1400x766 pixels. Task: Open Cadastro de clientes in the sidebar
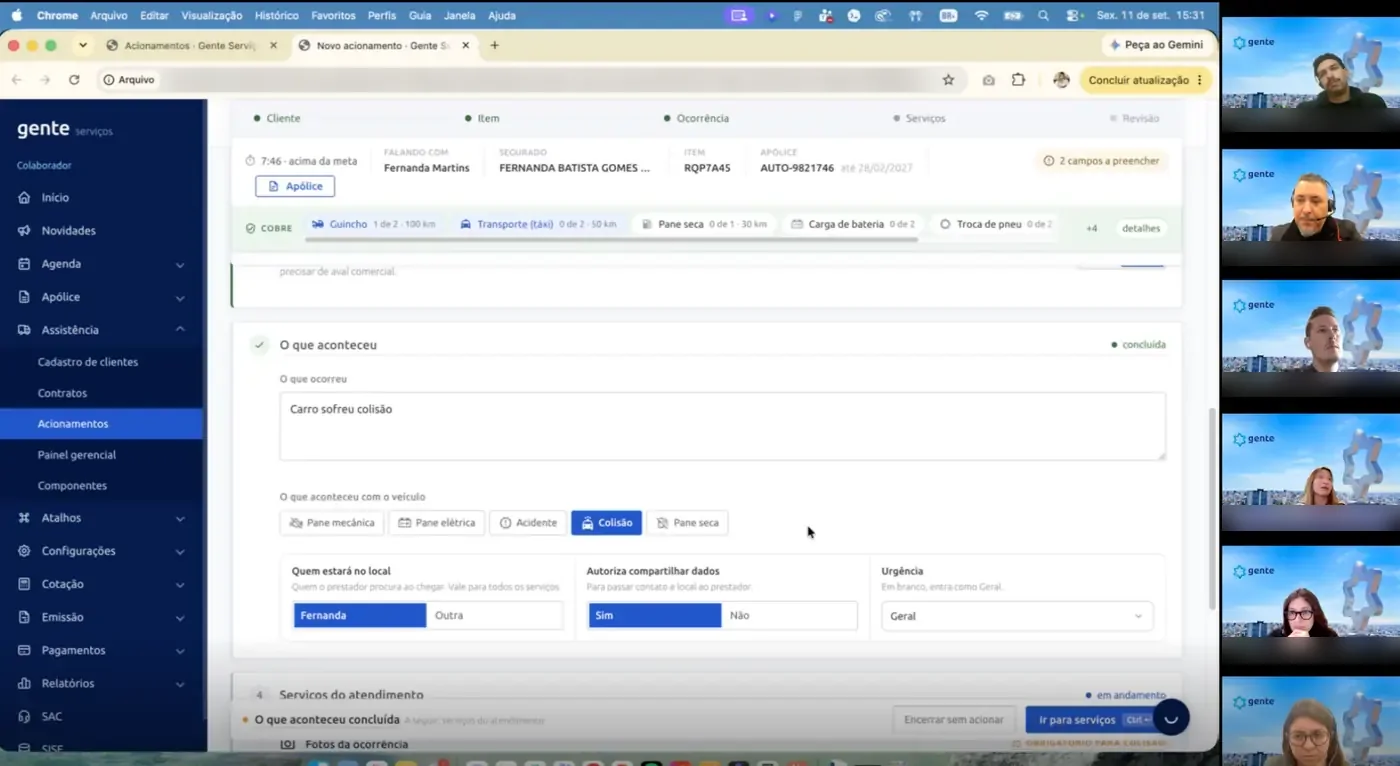(x=88, y=362)
